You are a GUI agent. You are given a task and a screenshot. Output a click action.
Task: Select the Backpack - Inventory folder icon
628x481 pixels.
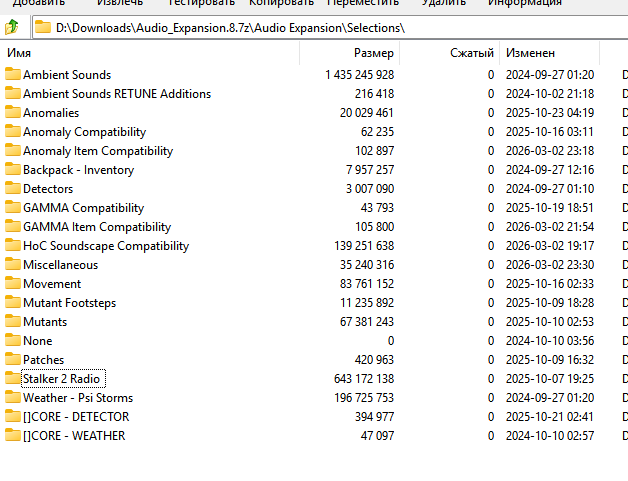coord(13,169)
